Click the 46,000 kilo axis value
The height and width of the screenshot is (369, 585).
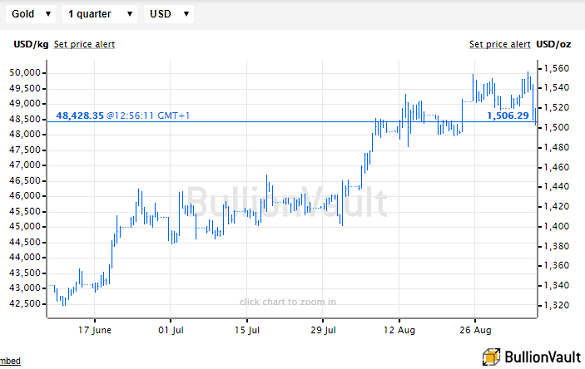pos(25,196)
